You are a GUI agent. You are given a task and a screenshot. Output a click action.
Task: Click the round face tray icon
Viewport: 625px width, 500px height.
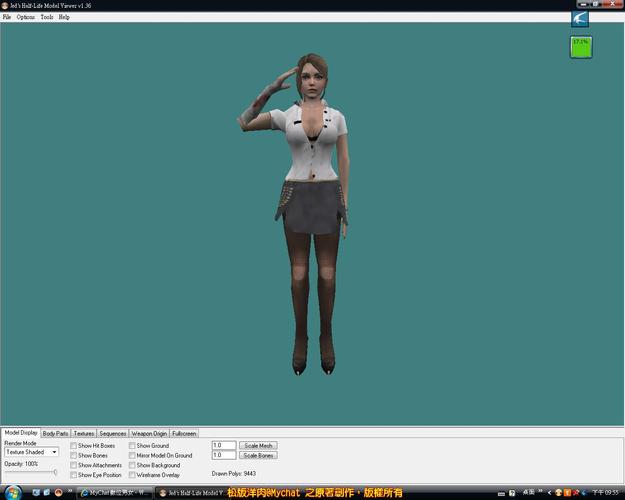click(558, 493)
